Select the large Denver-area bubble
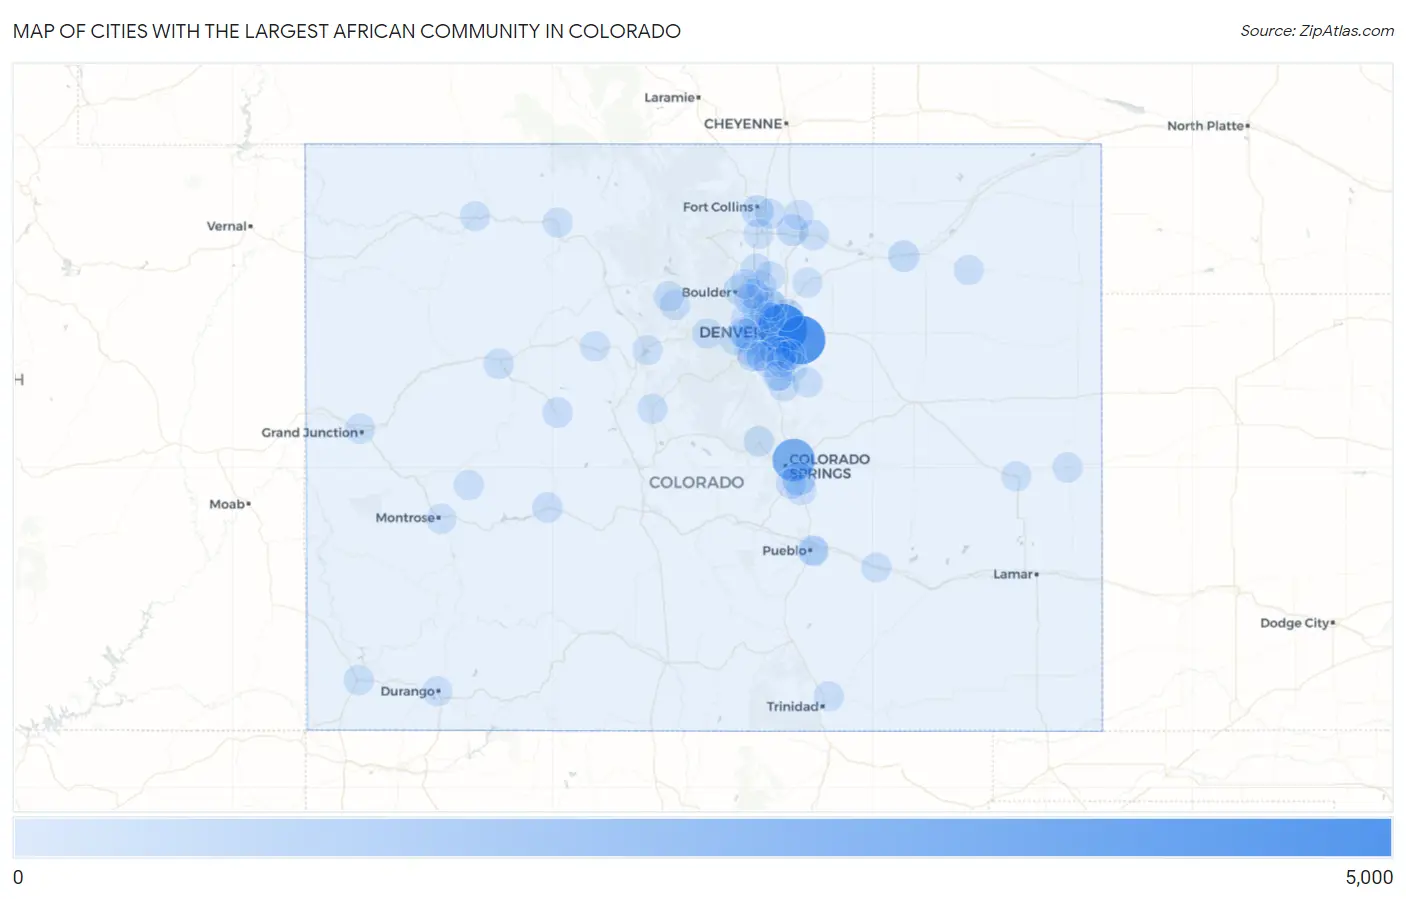The image size is (1406, 899). click(799, 340)
